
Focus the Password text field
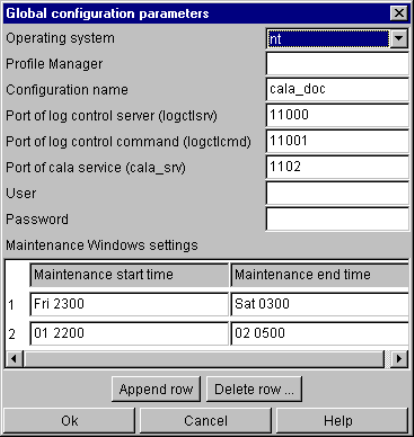pos(337,219)
